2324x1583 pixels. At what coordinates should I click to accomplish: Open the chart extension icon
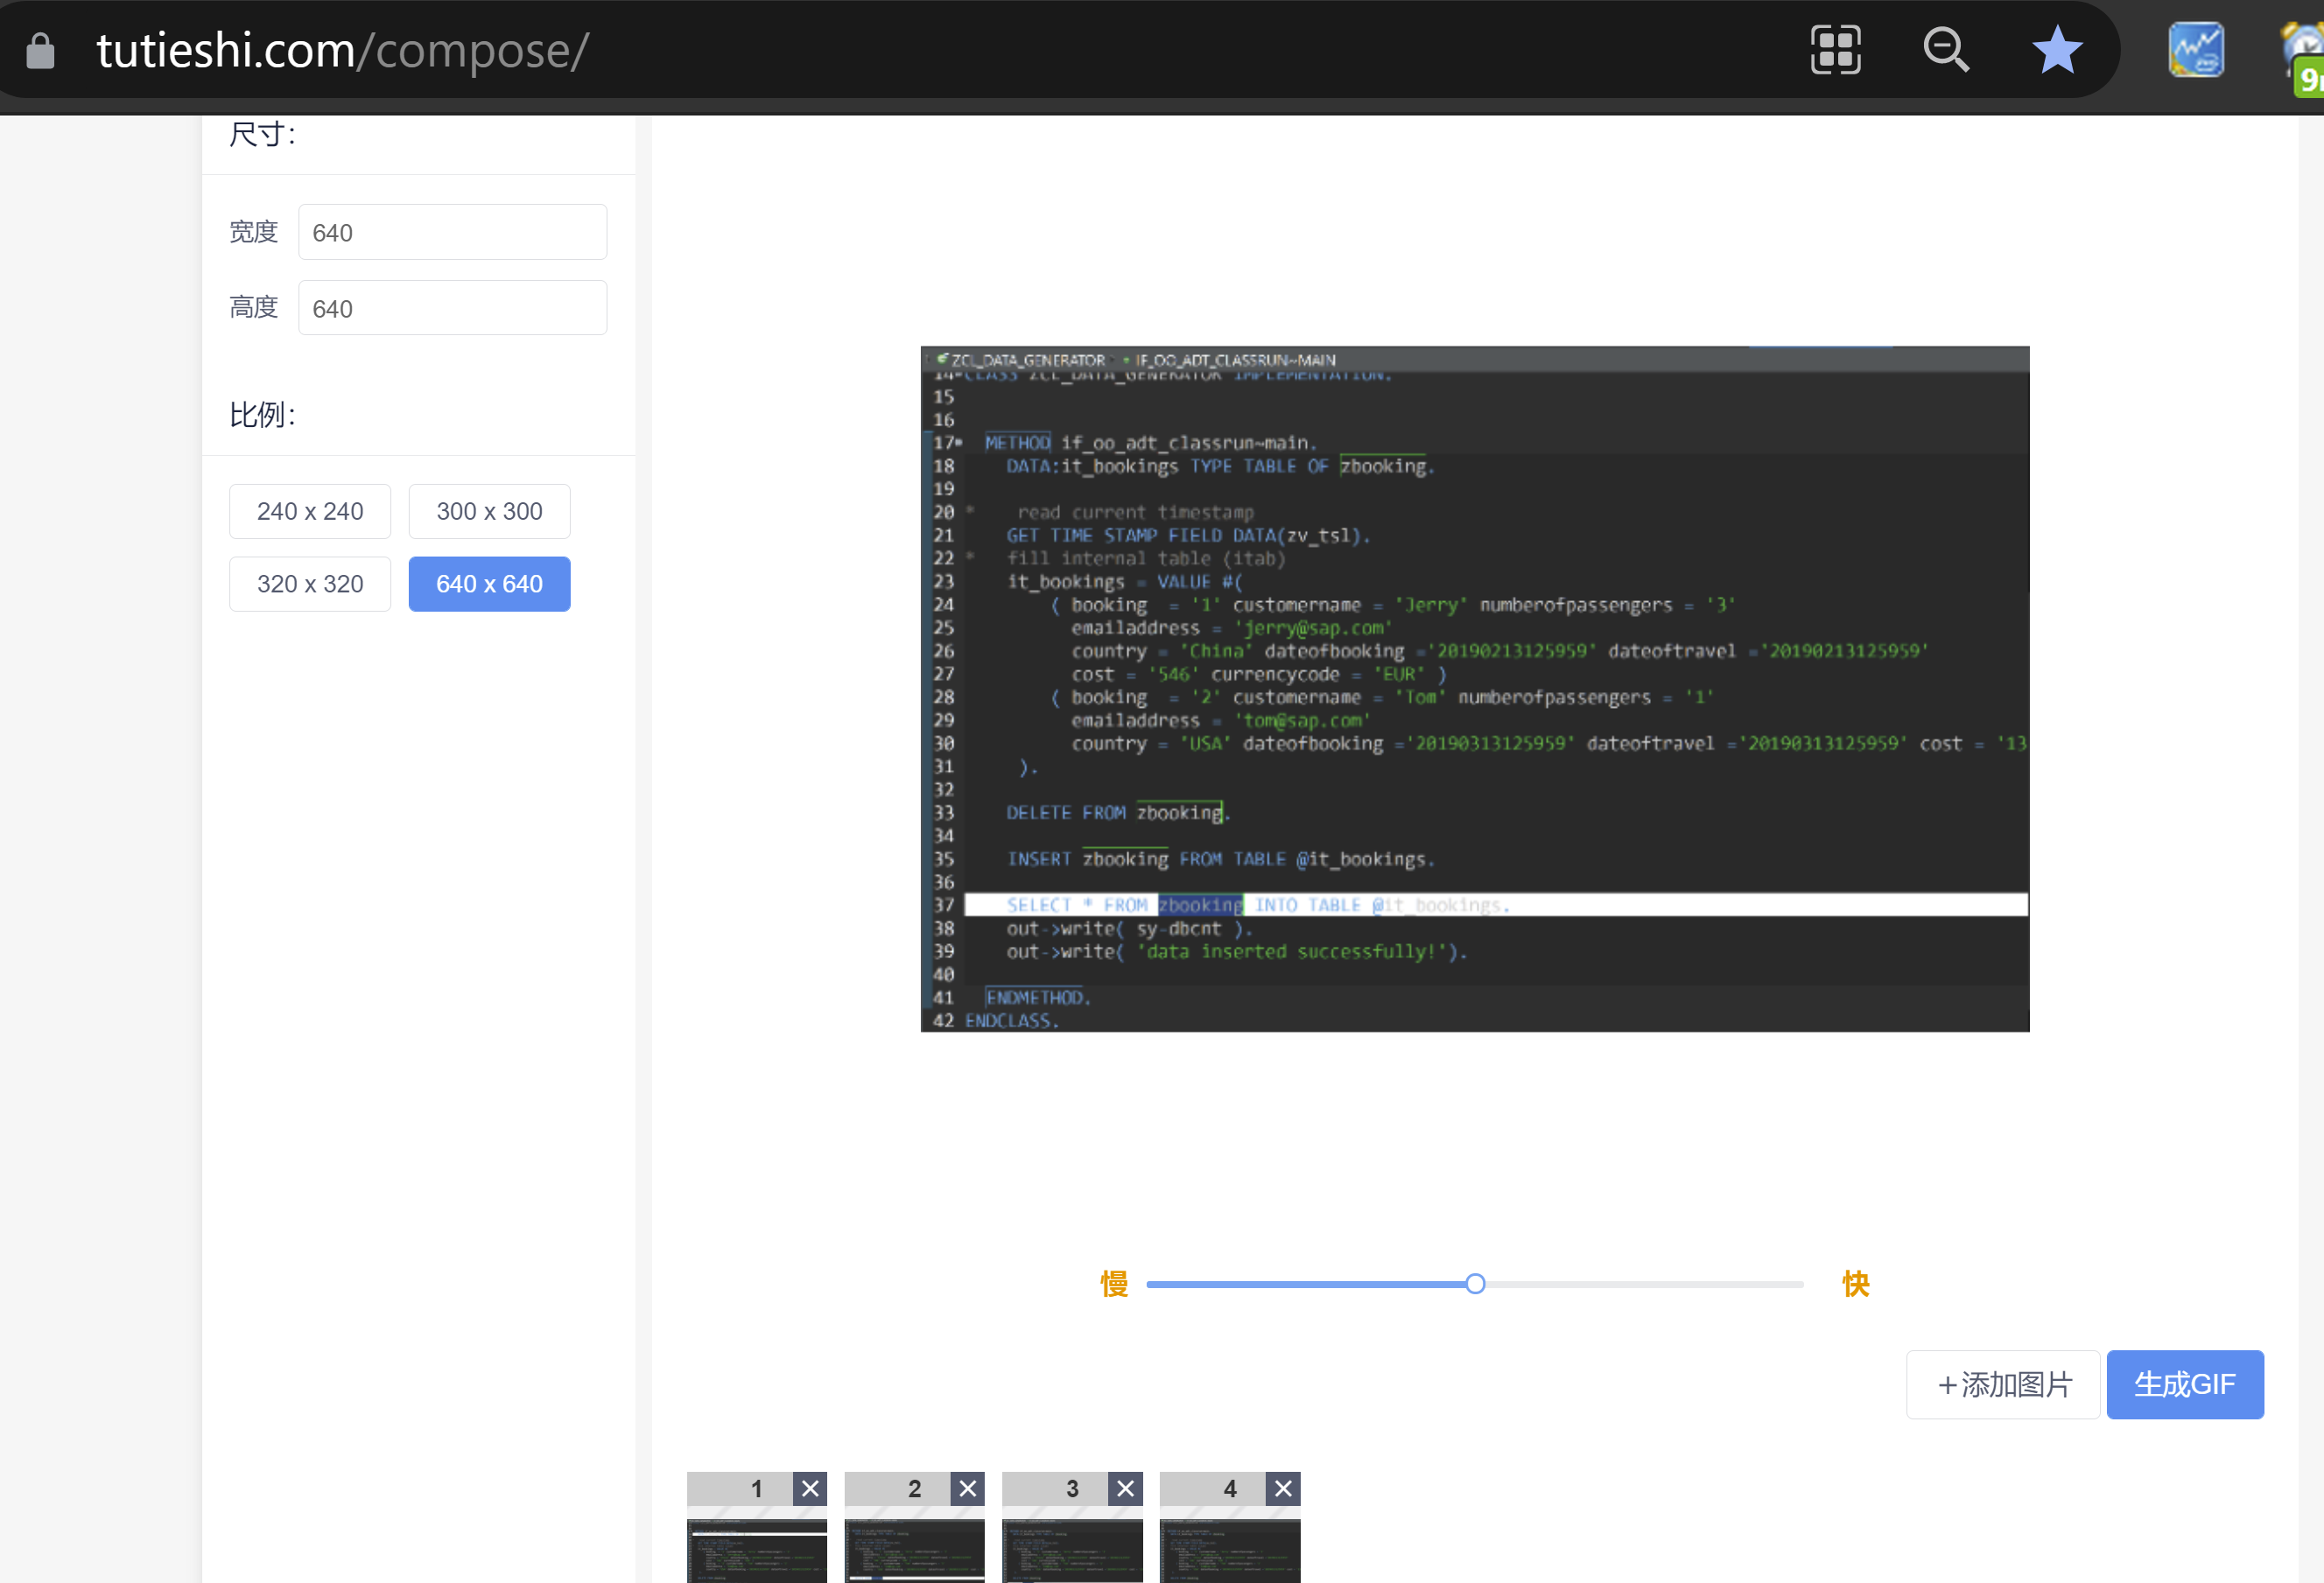[2195, 50]
